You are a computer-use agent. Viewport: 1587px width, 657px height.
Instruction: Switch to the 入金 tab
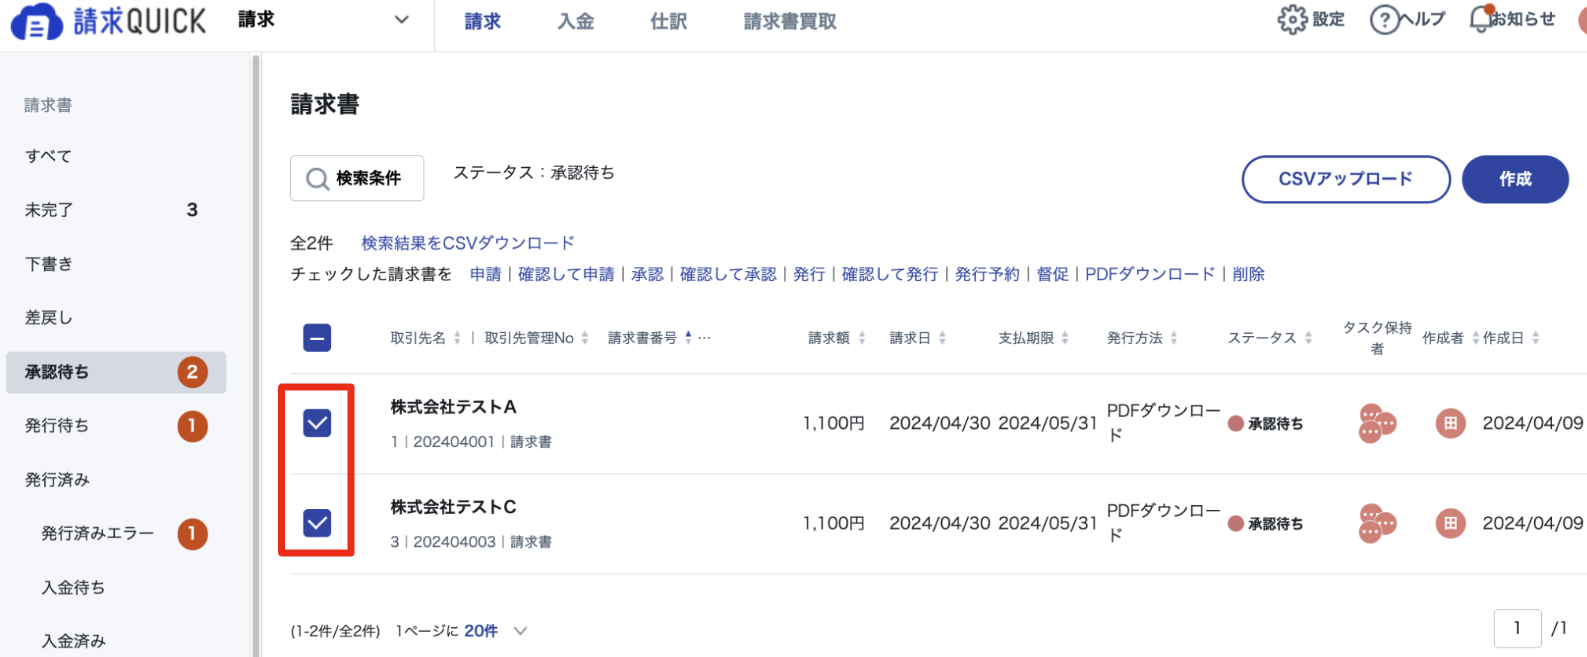click(x=576, y=21)
